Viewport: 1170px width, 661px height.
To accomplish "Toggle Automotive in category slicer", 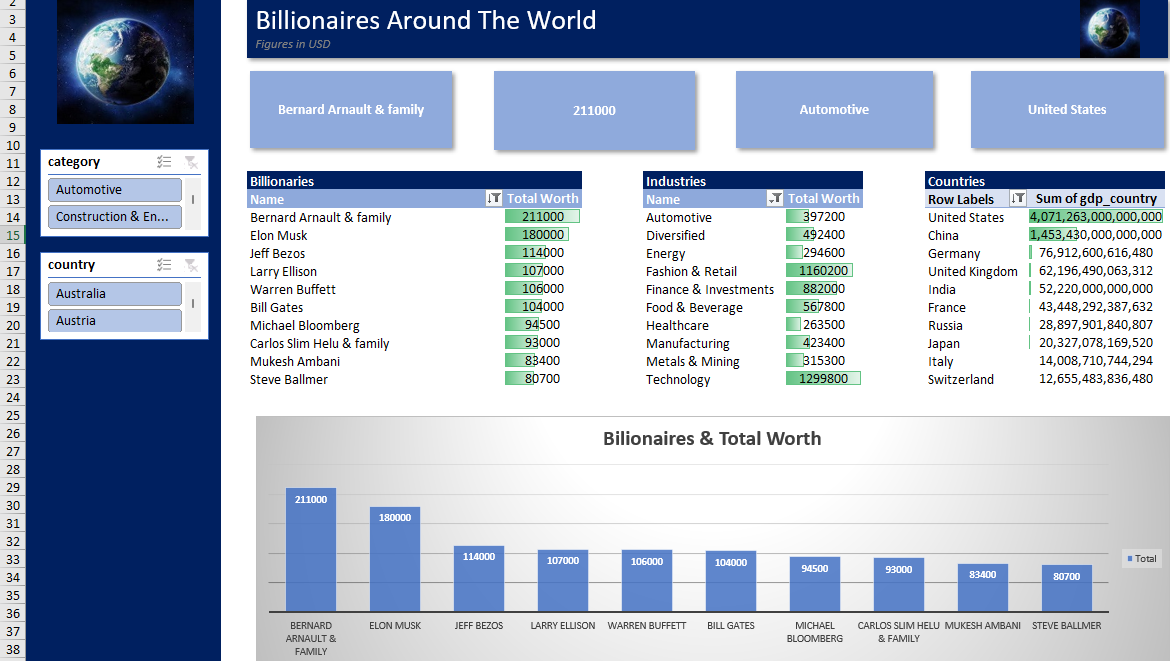I will pyautogui.click(x=114, y=190).
